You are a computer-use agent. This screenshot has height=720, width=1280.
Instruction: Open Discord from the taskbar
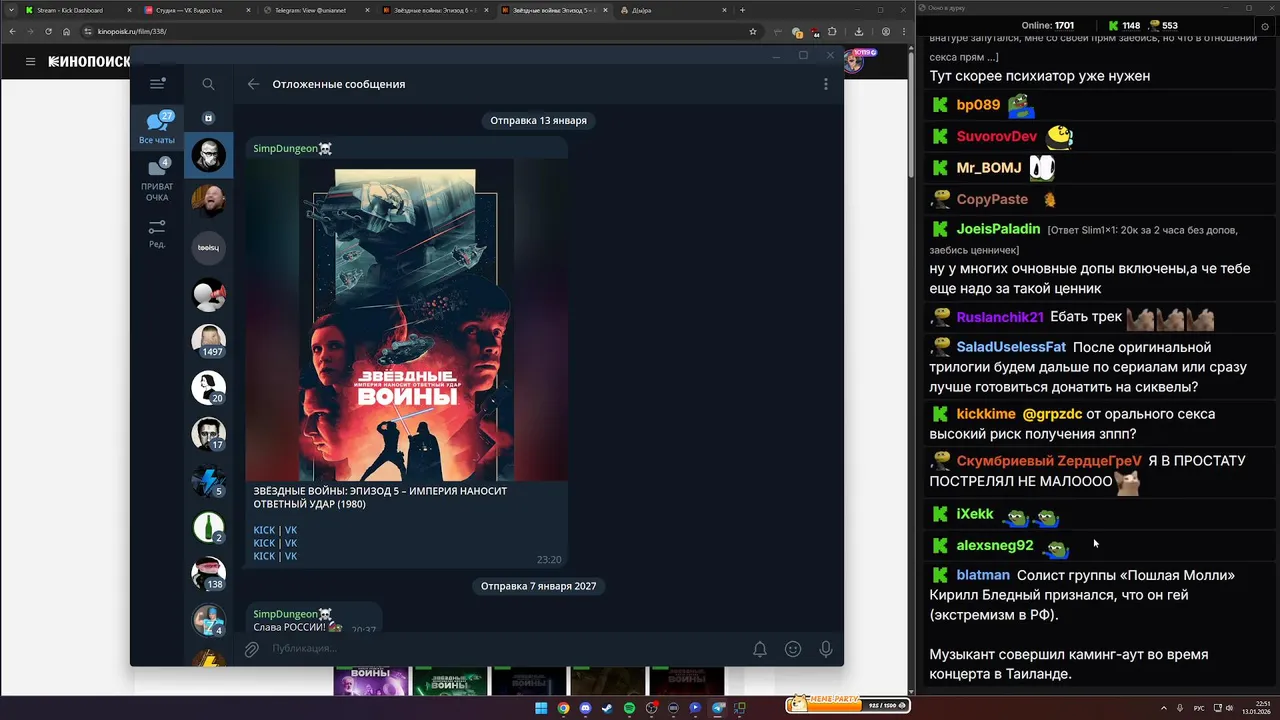coord(585,708)
